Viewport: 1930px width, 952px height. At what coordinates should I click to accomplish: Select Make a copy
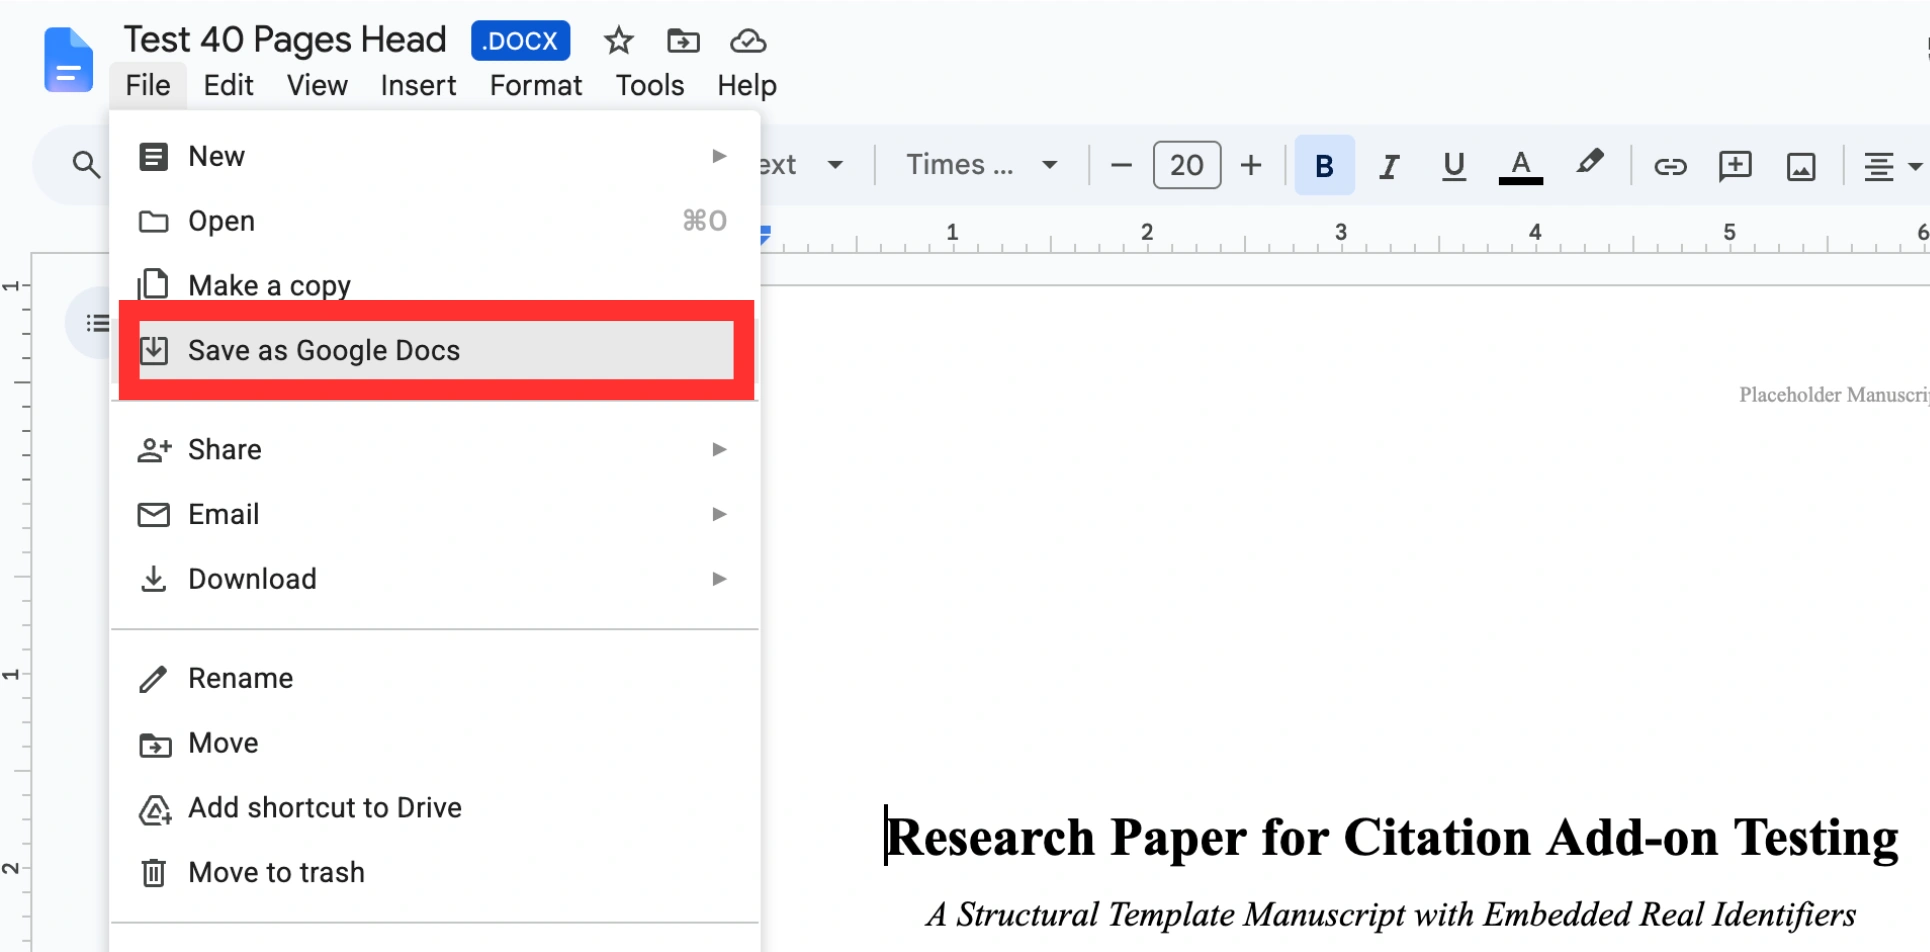point(434,285)
